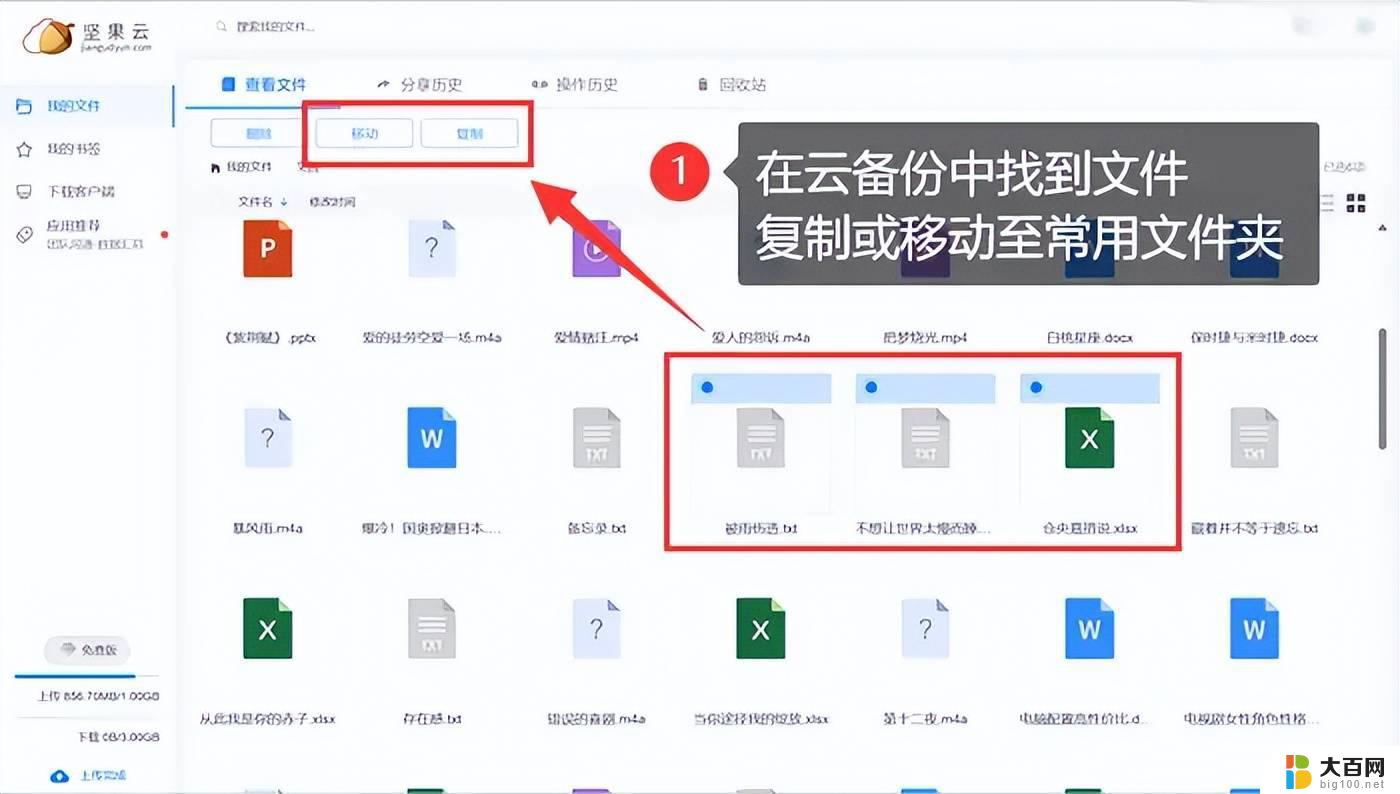Screen dimensions: 1400x794
Task: Click file name 暴风雨.m4a
Action: coord(268,528)
